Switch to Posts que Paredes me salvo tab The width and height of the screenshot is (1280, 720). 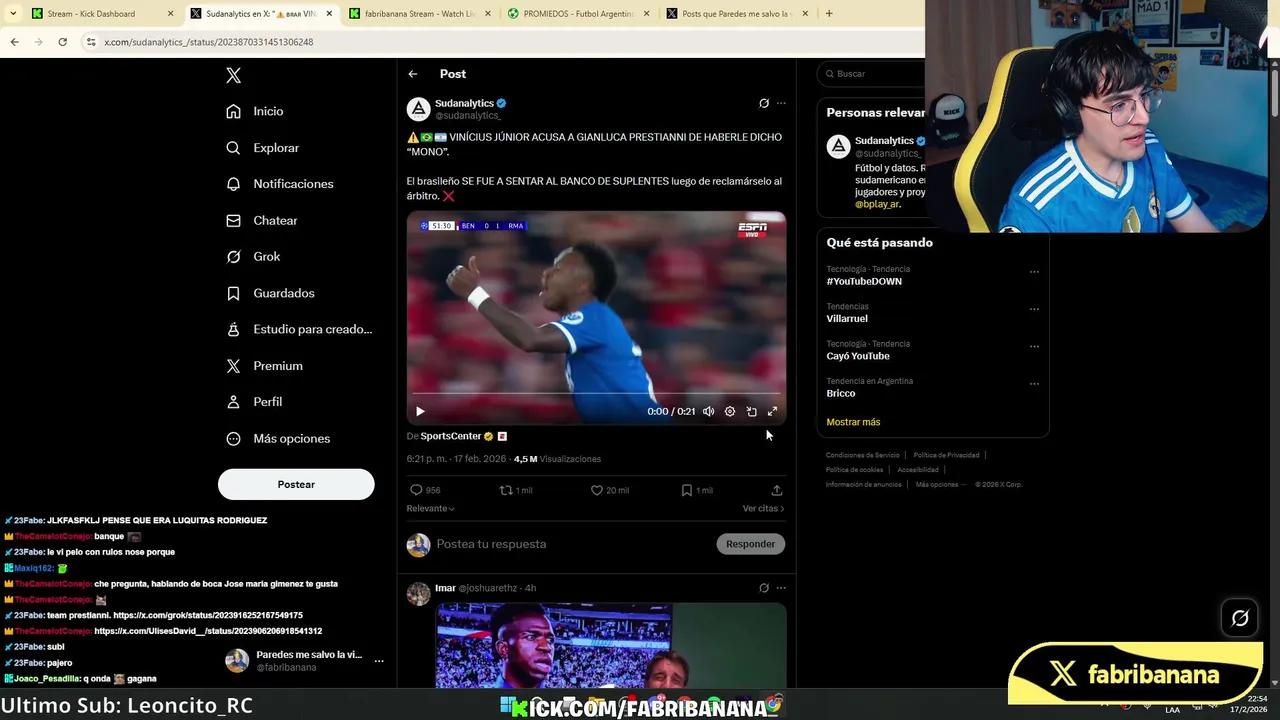coord(736,14)
